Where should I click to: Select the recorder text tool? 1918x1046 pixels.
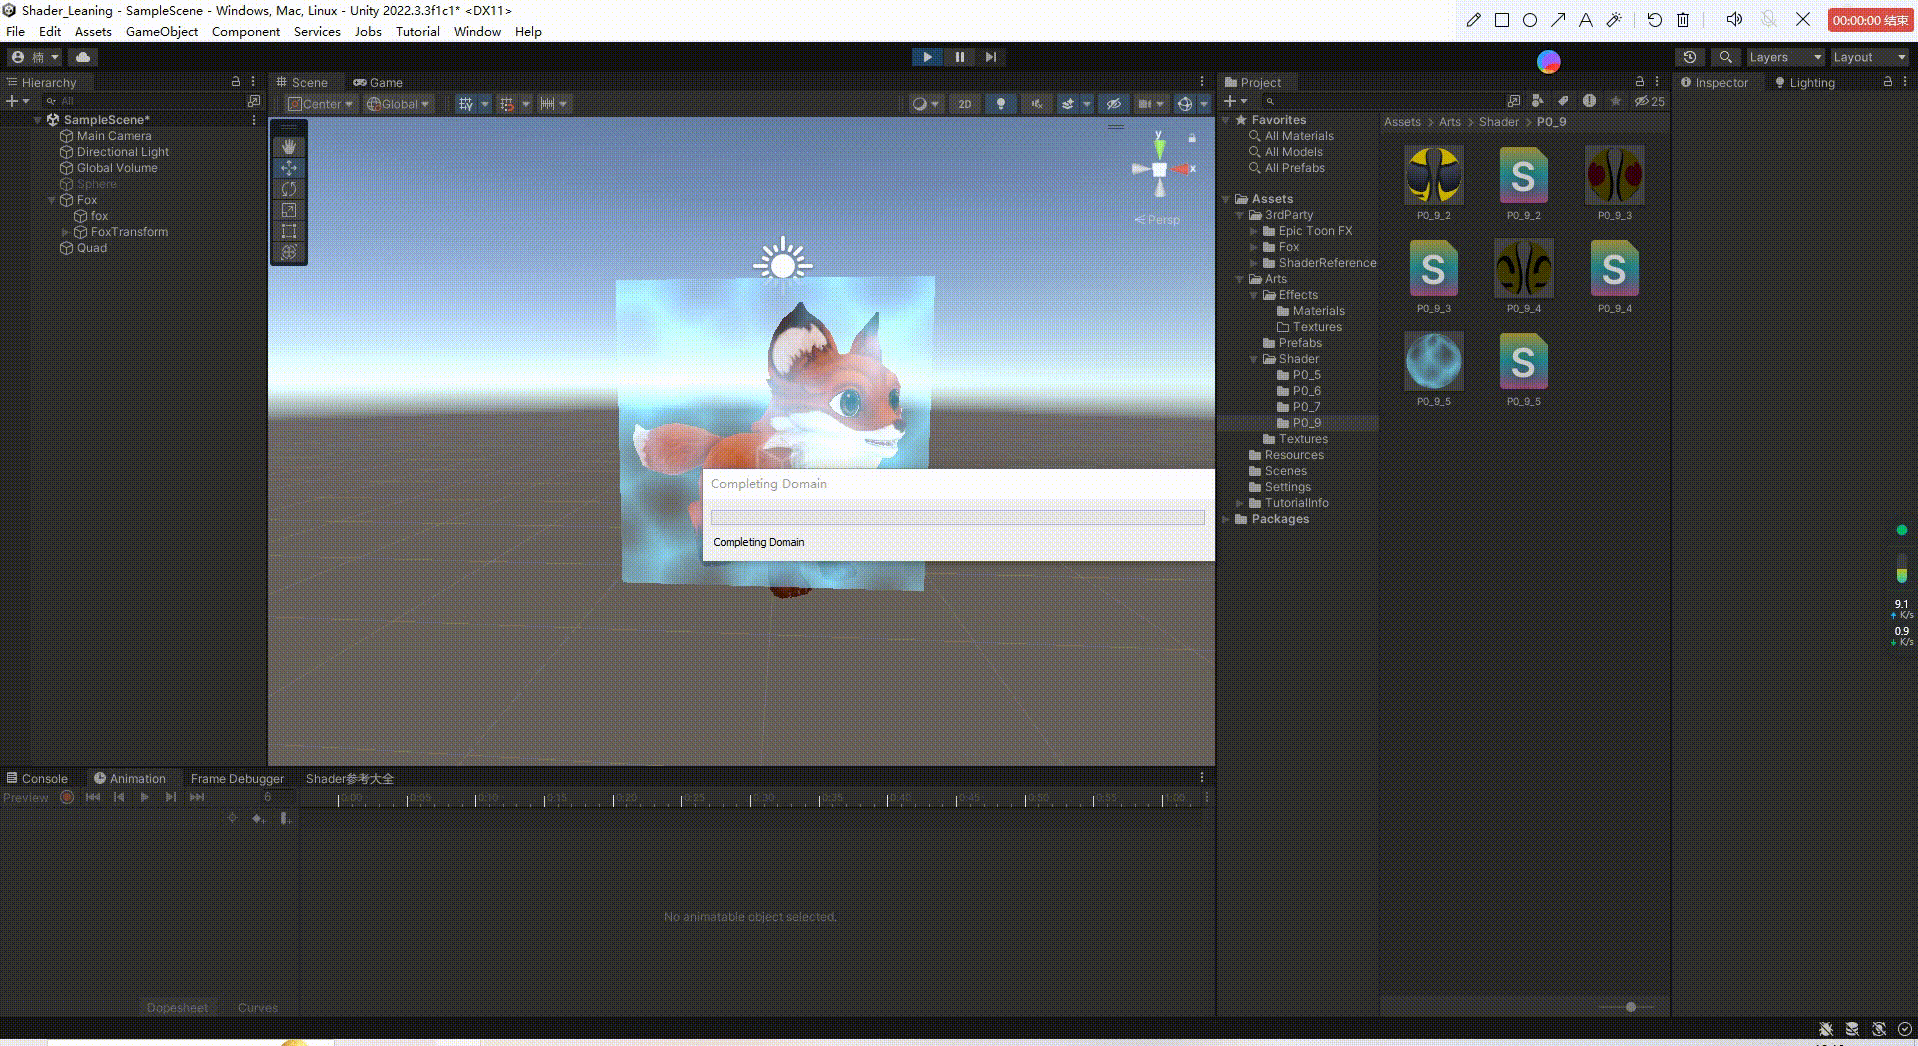pyautogui.click(x=1586, y=20)
